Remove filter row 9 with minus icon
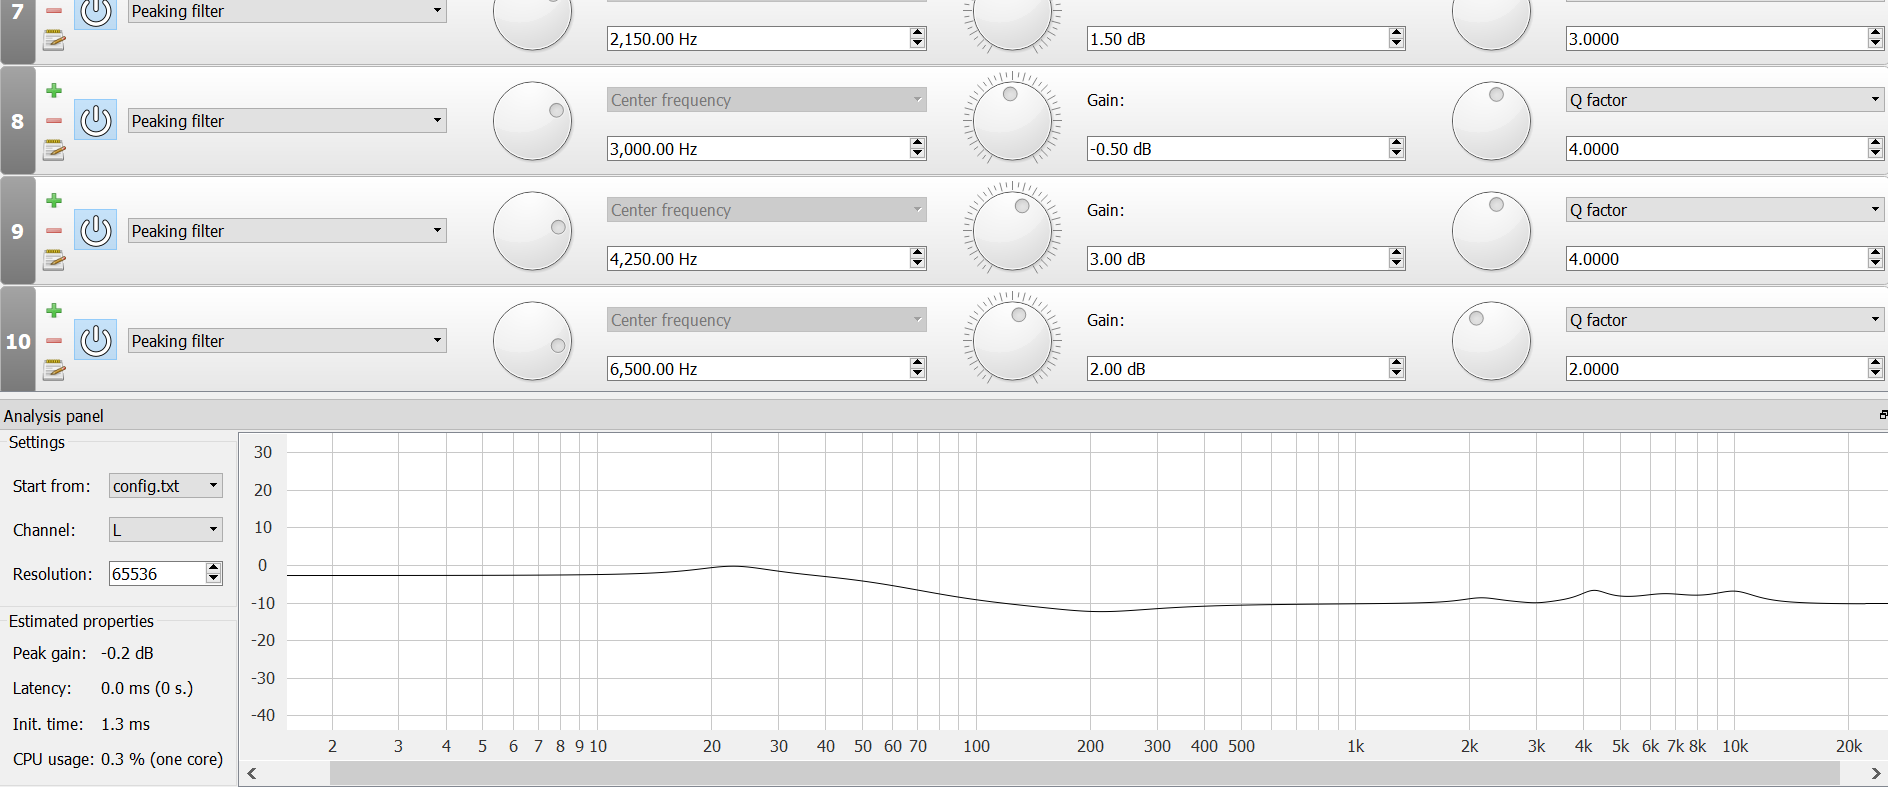 tap(54, 231)
